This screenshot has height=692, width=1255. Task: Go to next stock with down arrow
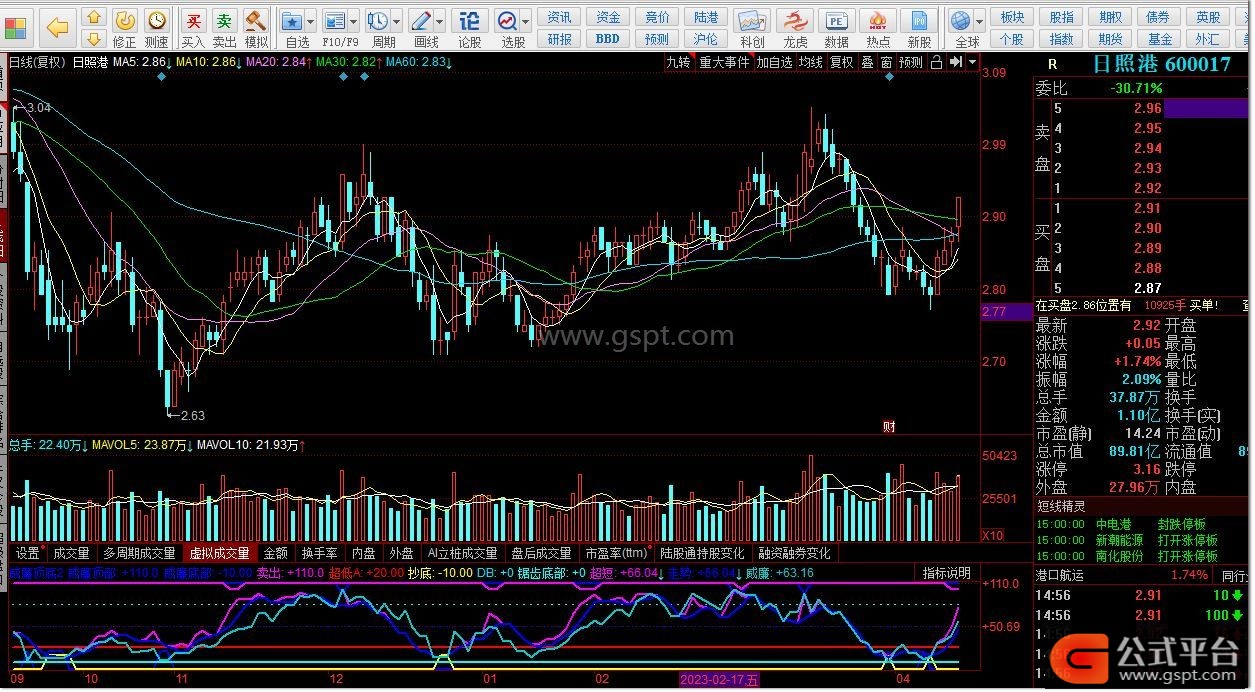[93, 39]
